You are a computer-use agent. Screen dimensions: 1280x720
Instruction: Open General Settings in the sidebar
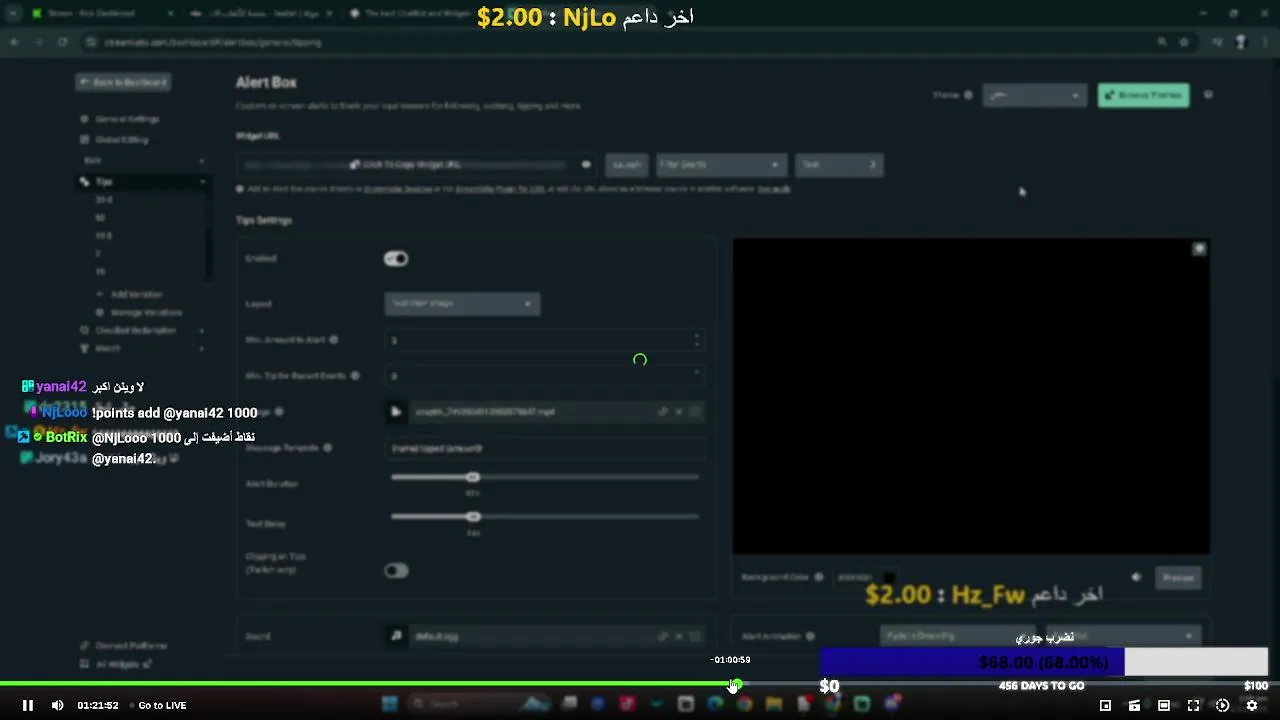pos(127,119)
